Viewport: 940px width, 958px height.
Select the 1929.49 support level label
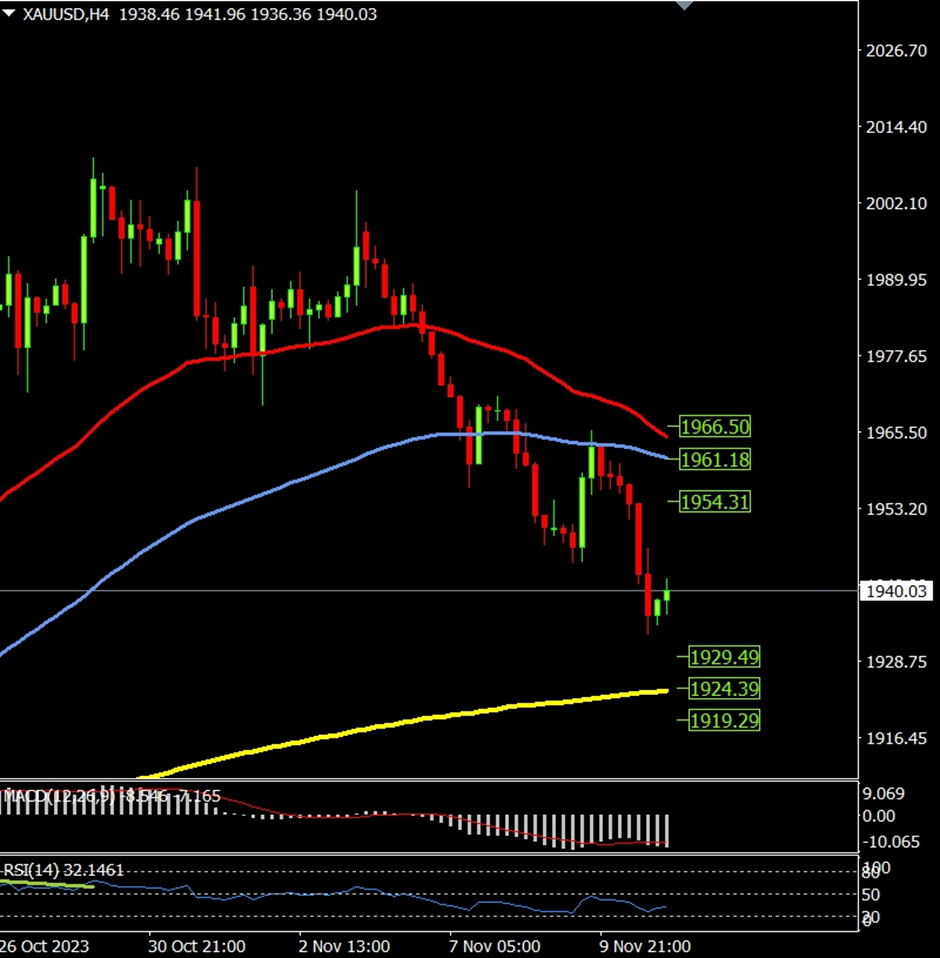[x=724, y=657]
